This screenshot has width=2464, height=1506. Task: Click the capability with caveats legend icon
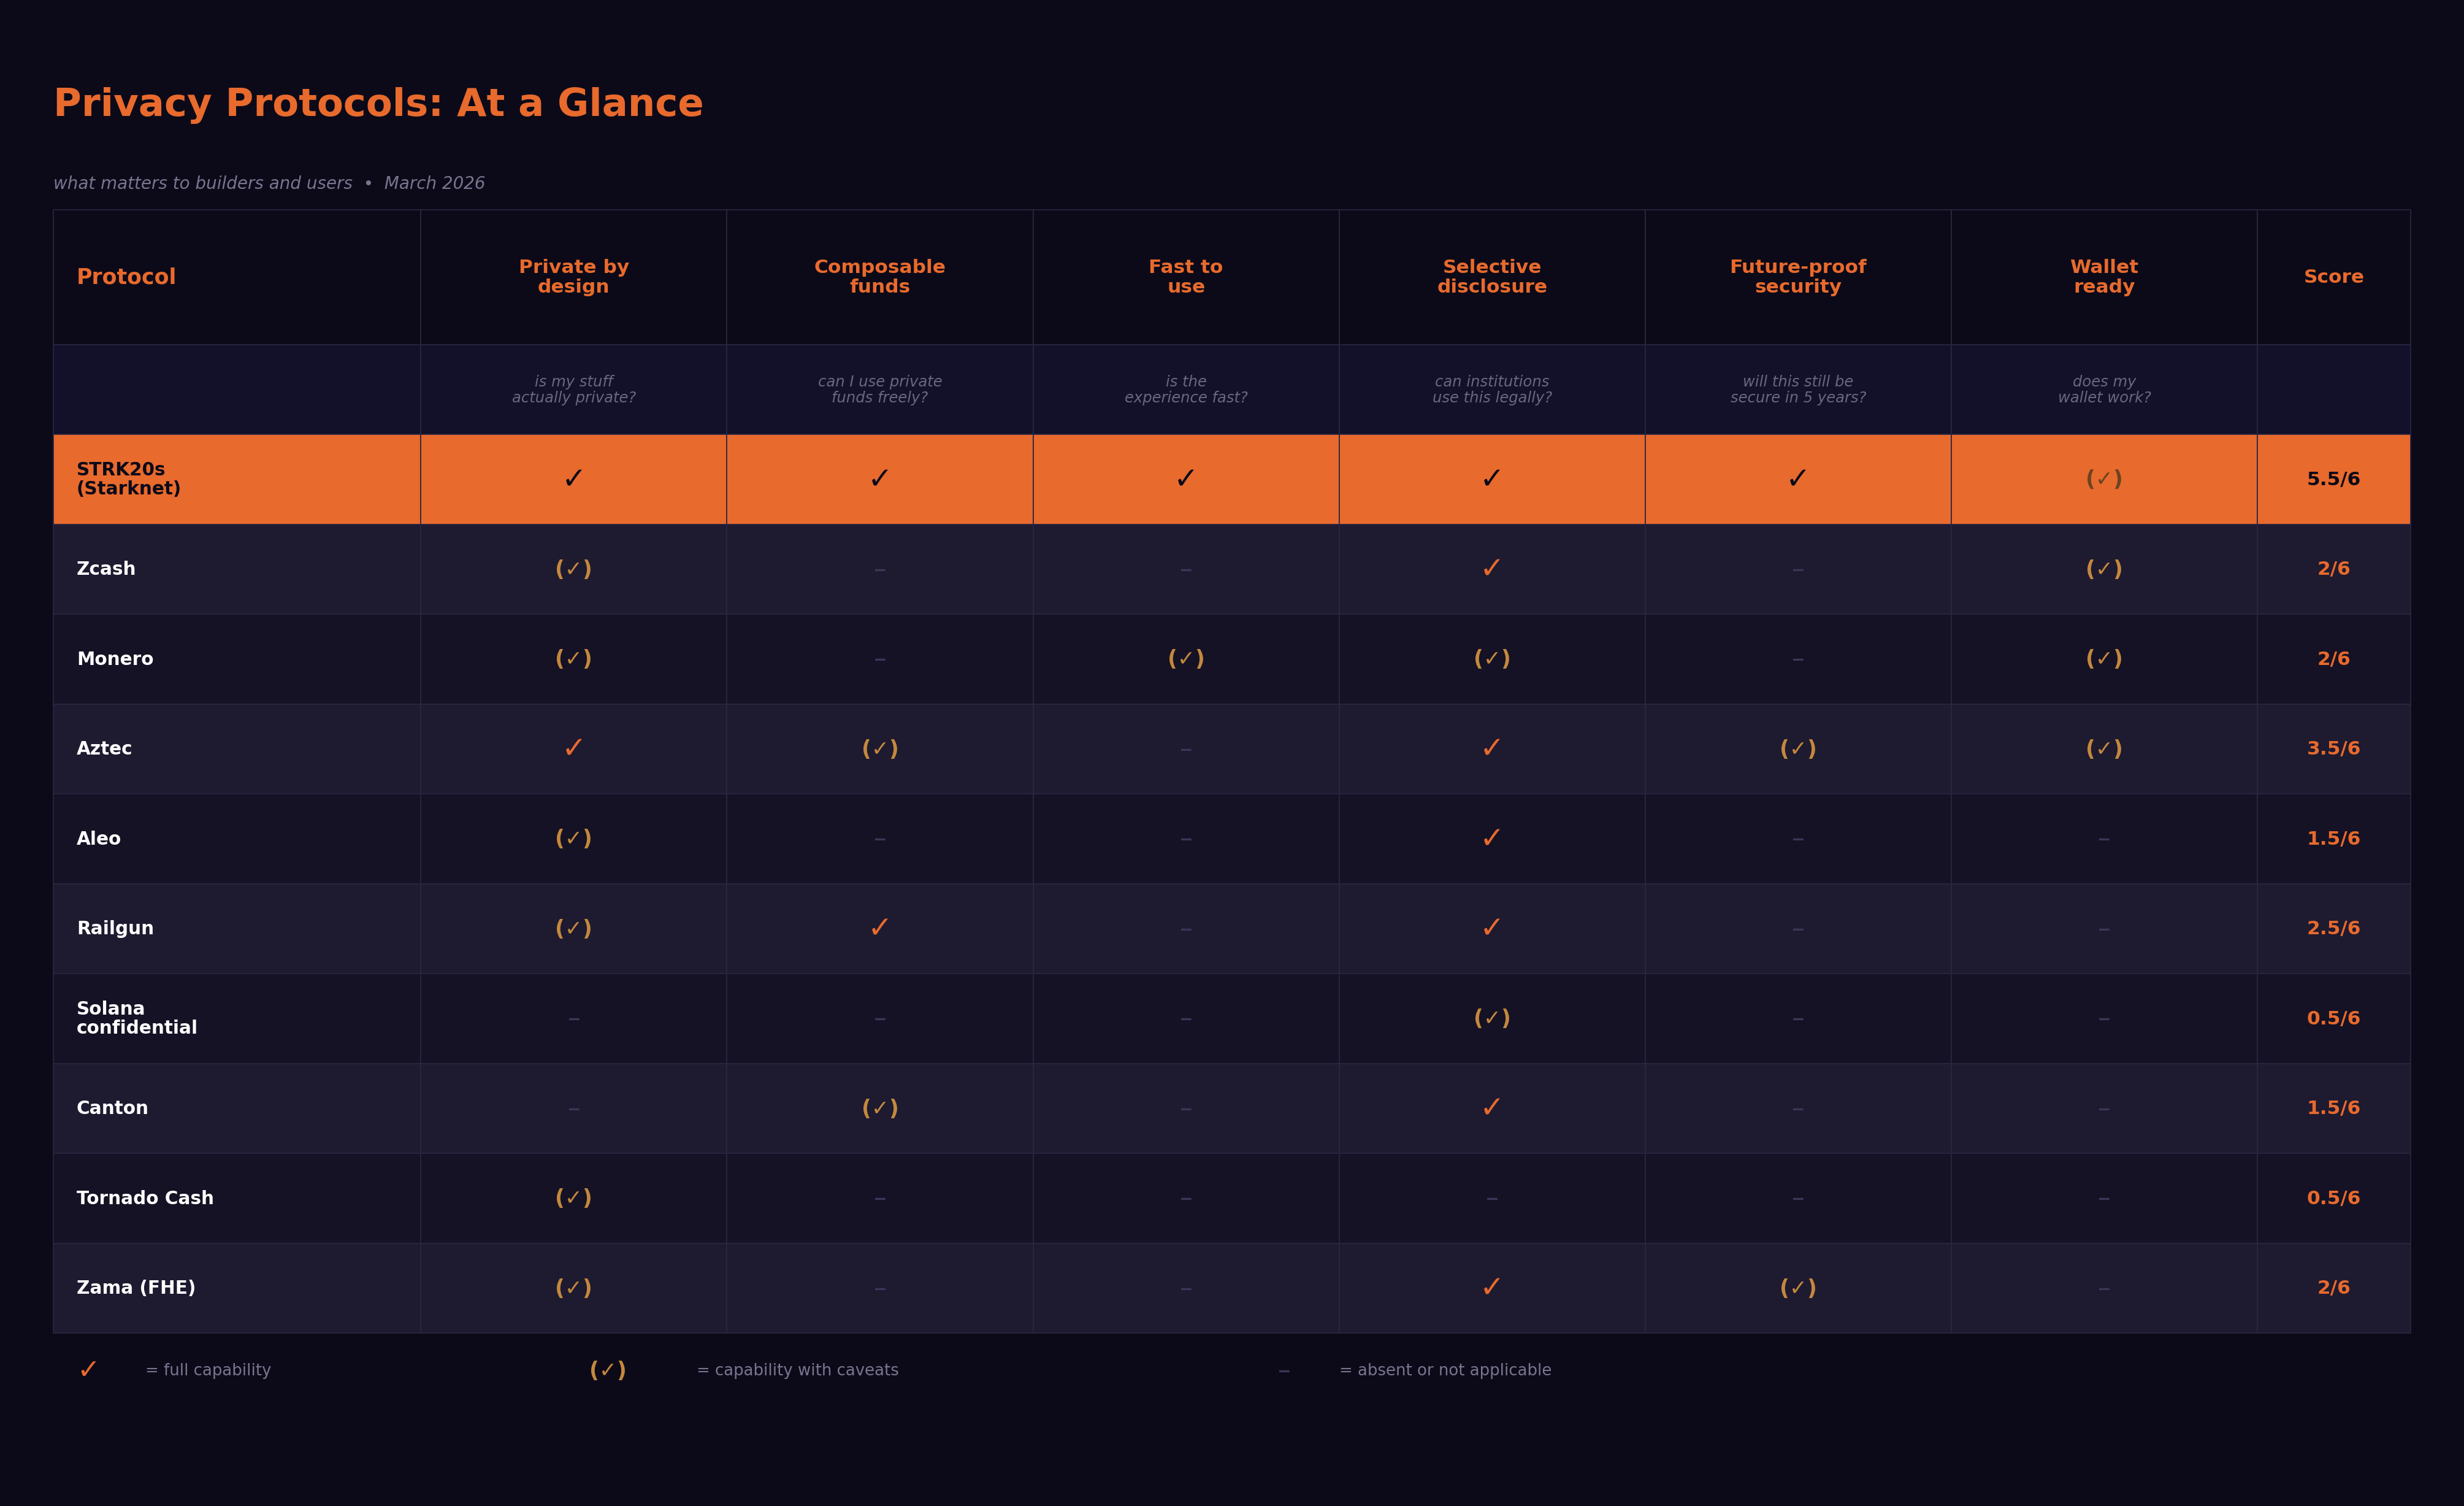point(607,1370)
